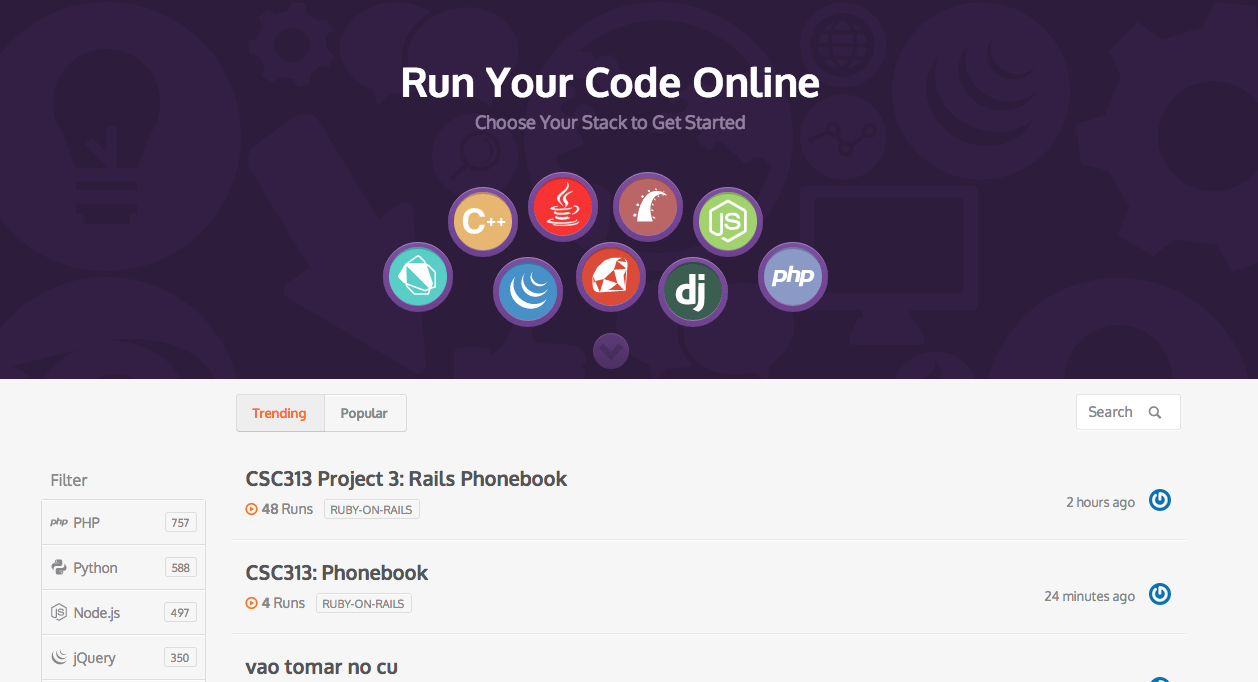
Task: Select the Java stack icon
Action: click(563, 207)
